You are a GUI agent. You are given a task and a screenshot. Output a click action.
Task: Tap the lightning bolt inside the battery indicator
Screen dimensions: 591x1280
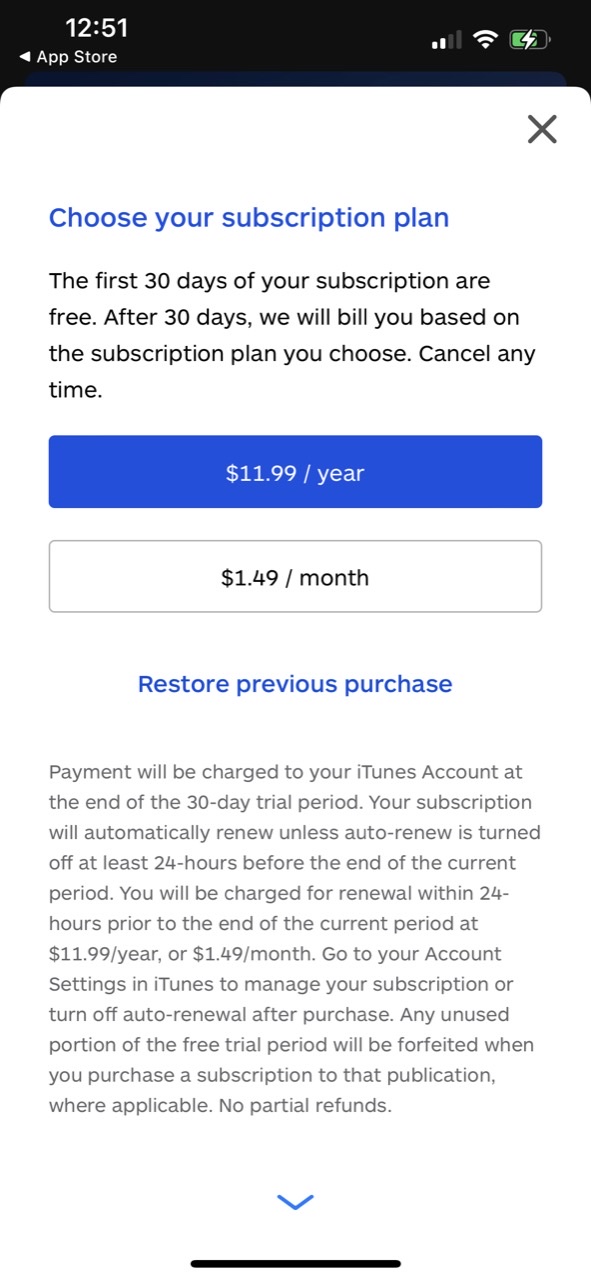pyautogui.click(x=529, y=39)
